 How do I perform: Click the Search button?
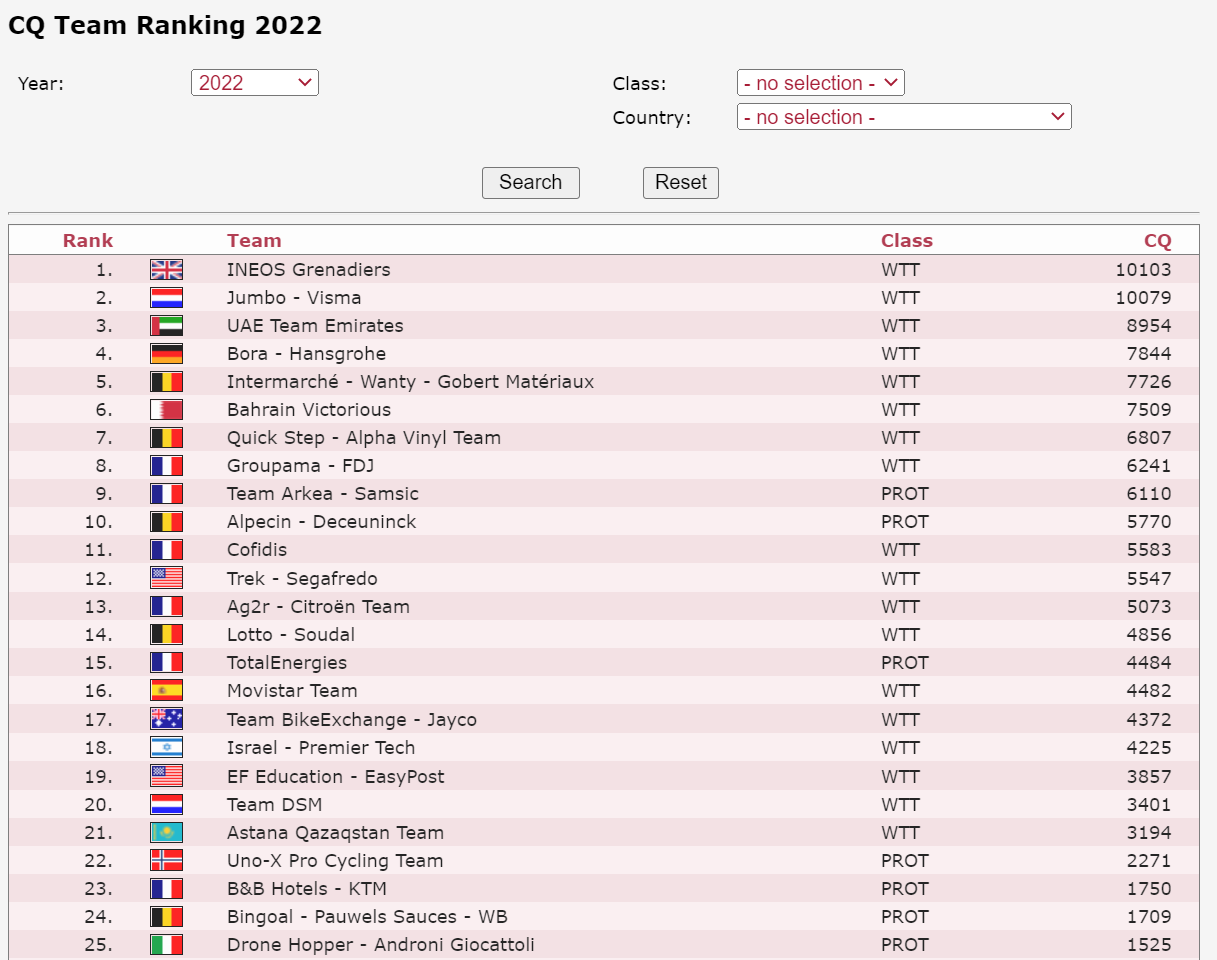[x=531, y=182]
